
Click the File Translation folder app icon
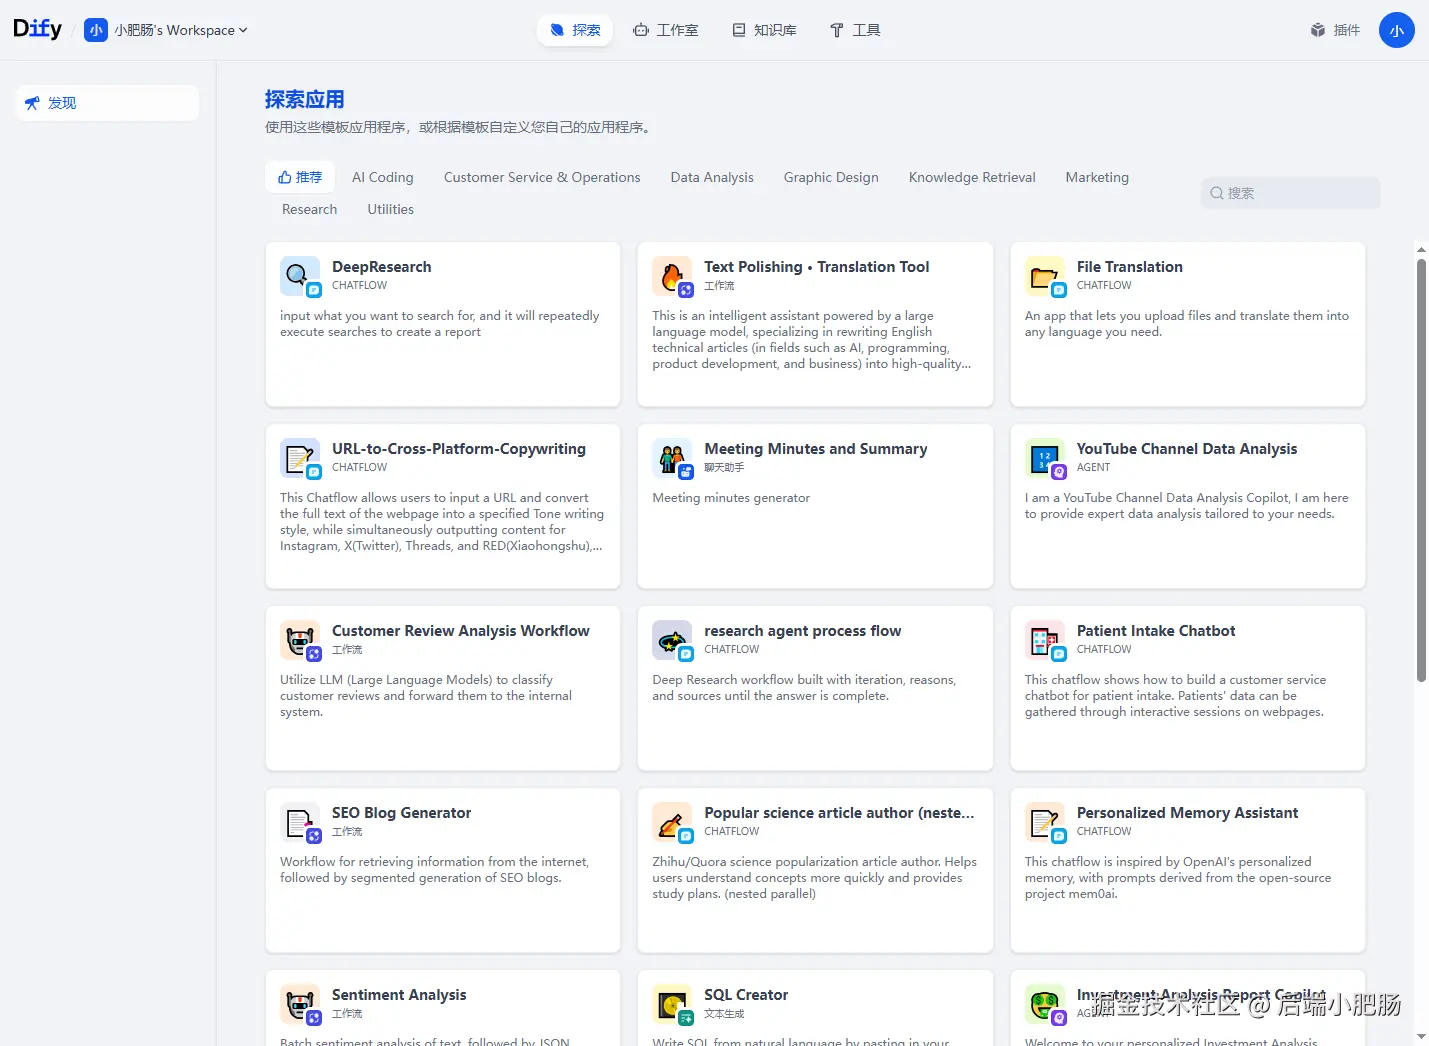(x=1045, y=276)
